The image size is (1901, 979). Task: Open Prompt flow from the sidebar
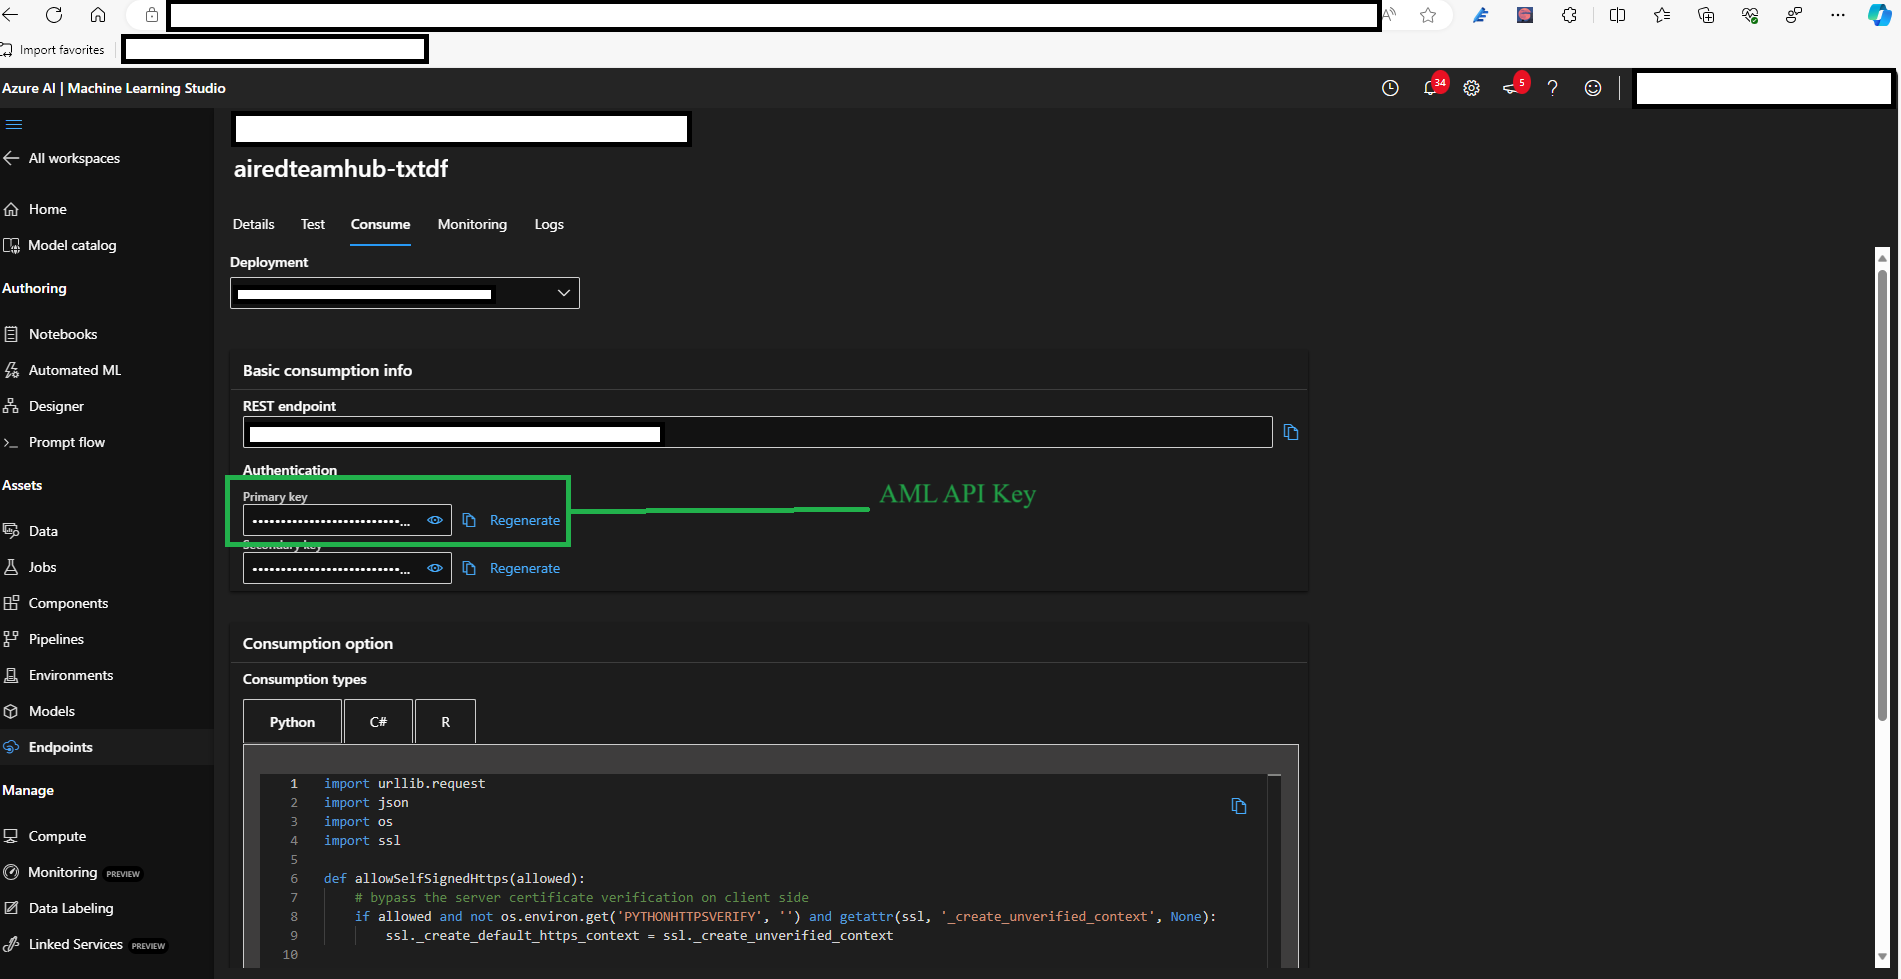pyautogui.click(x=67, y=441)
